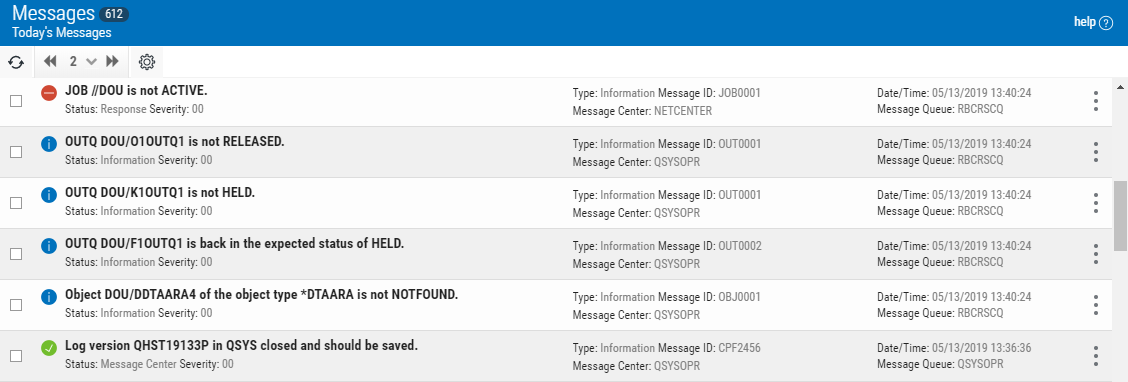Open actions menu for OUTQ DOU/F1OUTQ1 HELD message
This screenshot has width=1128, height=382.
point(1096,254)
